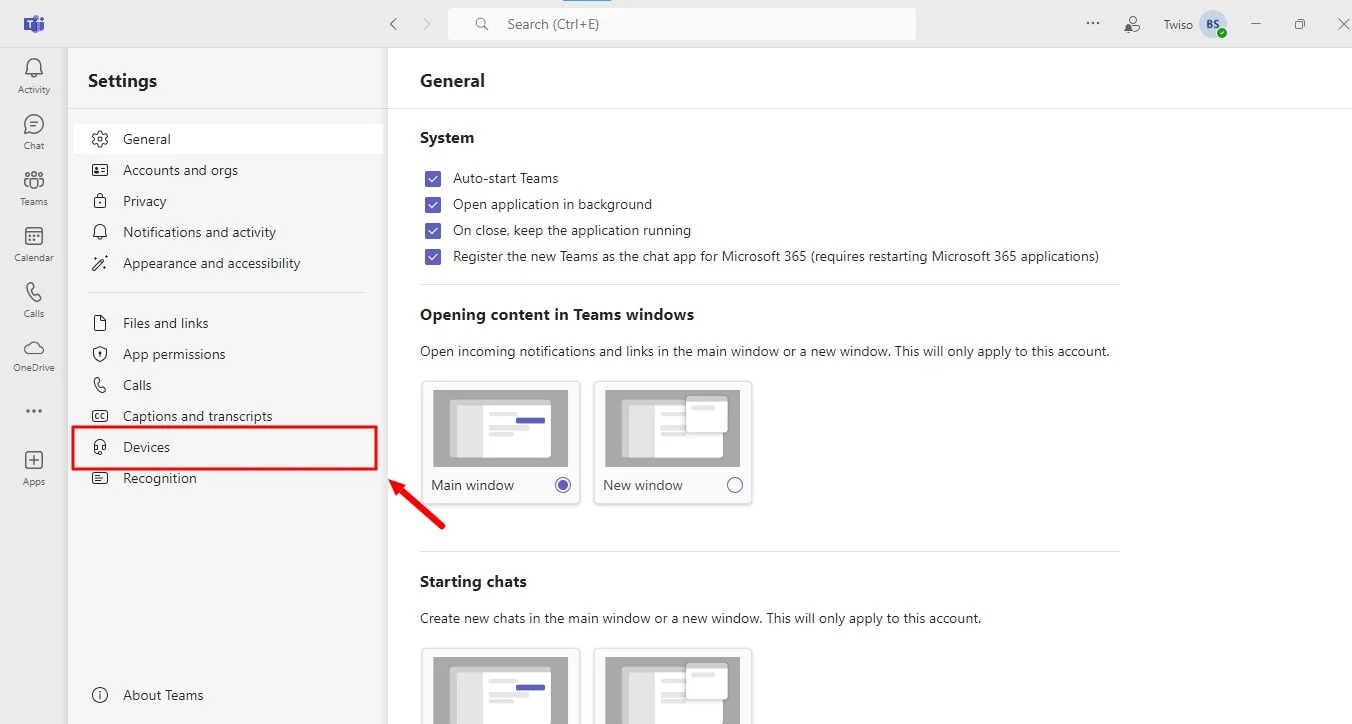Show more apps via sidebar ellipsis
Image resolution: width=1352 pixels, height=724 pixels.
coord(34,411)
